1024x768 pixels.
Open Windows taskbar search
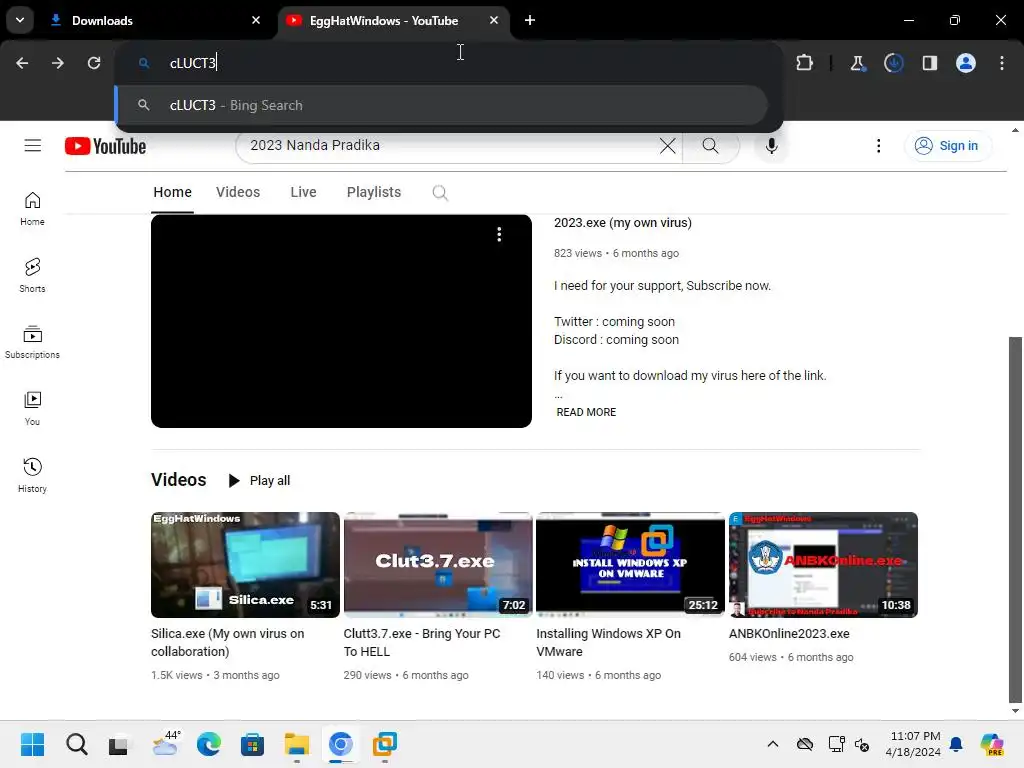[76, 744]
